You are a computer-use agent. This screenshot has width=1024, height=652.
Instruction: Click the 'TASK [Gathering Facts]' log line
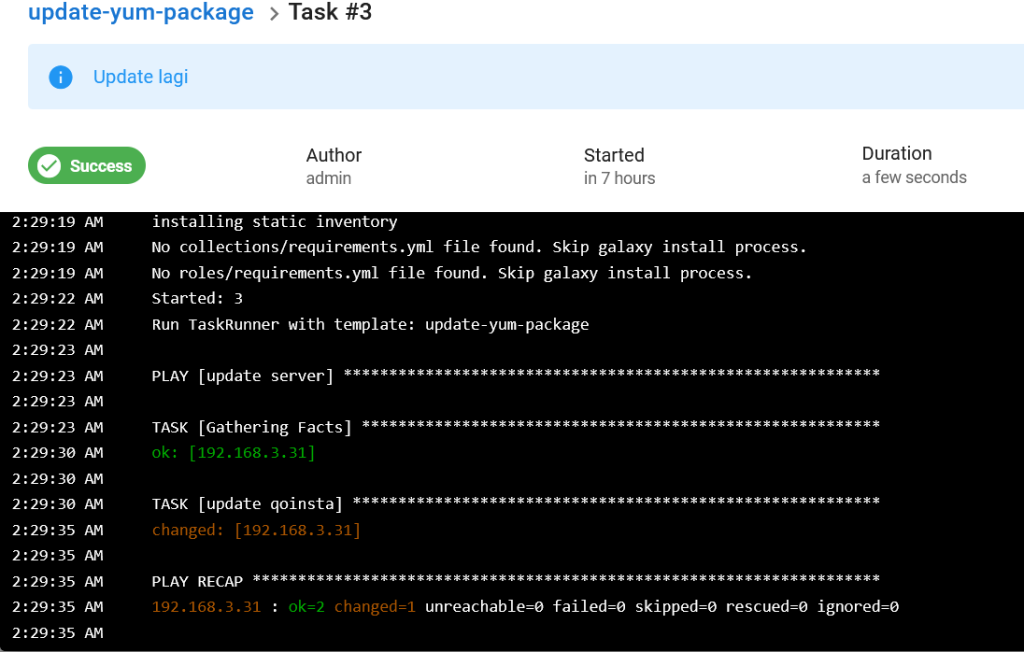(516, 427)
